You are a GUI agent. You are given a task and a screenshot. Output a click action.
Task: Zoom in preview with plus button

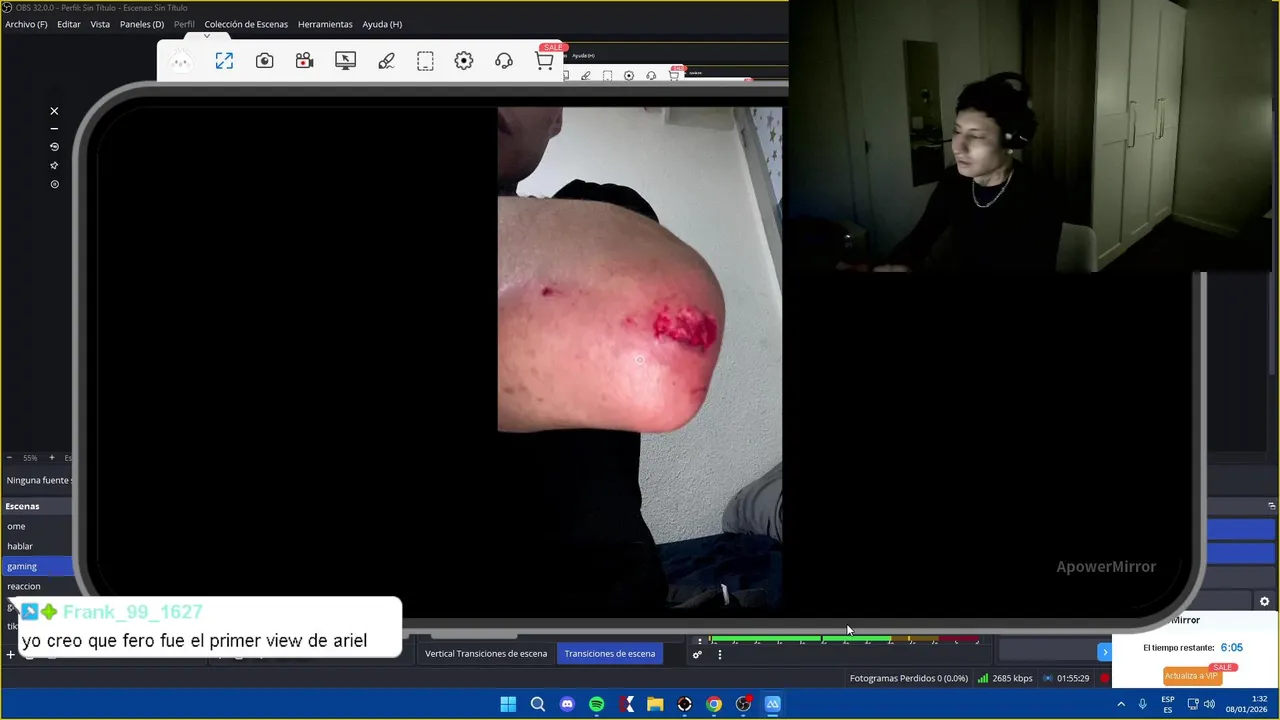click(x=52, y=458)
